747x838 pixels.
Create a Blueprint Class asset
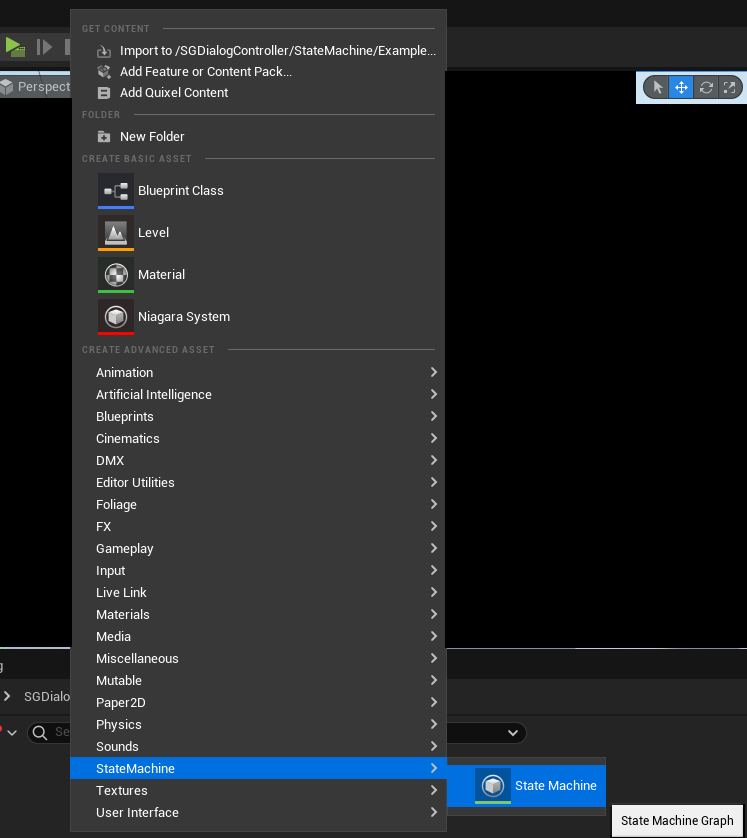tap(258, 190)
